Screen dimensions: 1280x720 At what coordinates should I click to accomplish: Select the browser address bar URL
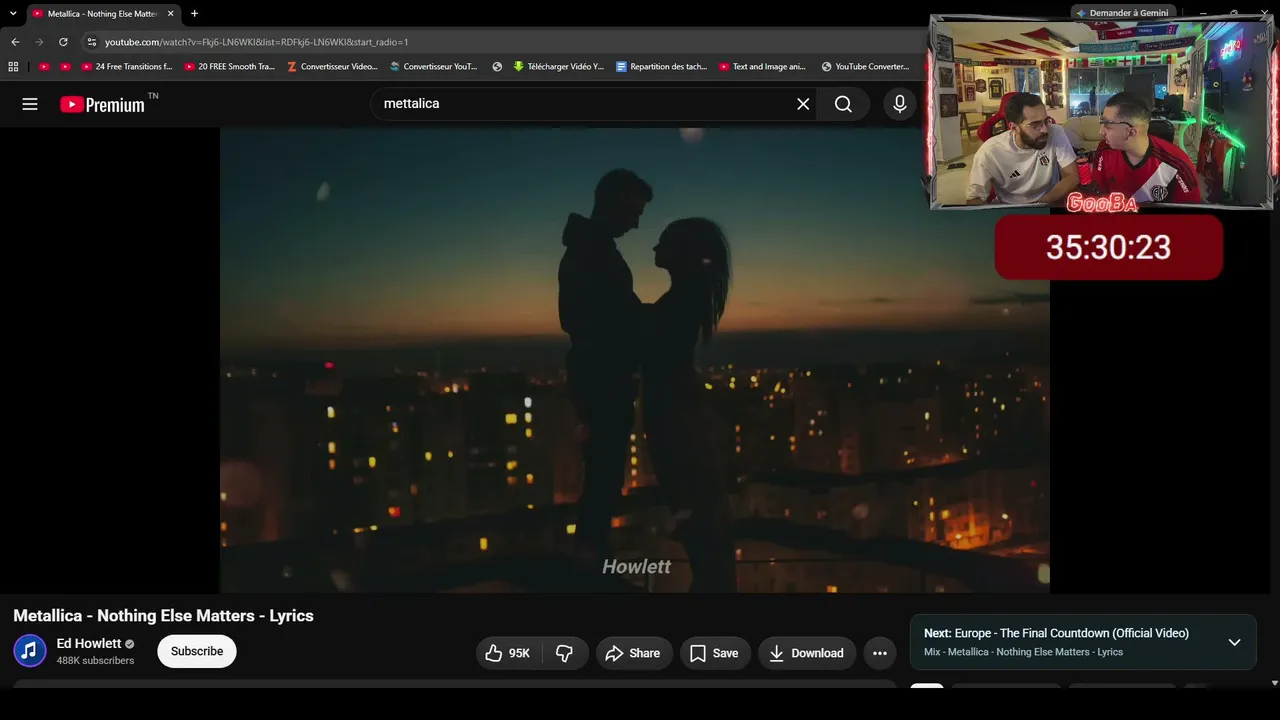tap(257, 42)
